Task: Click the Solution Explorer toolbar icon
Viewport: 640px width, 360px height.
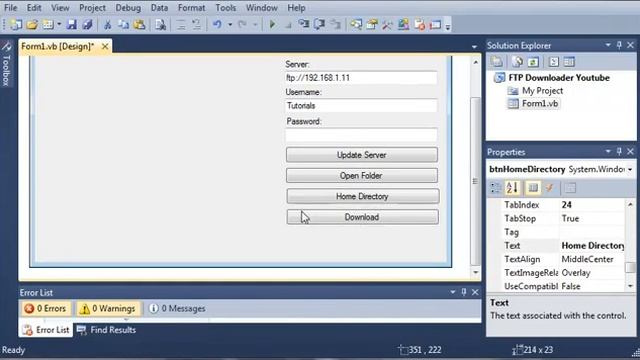Action: coord(356,24)
